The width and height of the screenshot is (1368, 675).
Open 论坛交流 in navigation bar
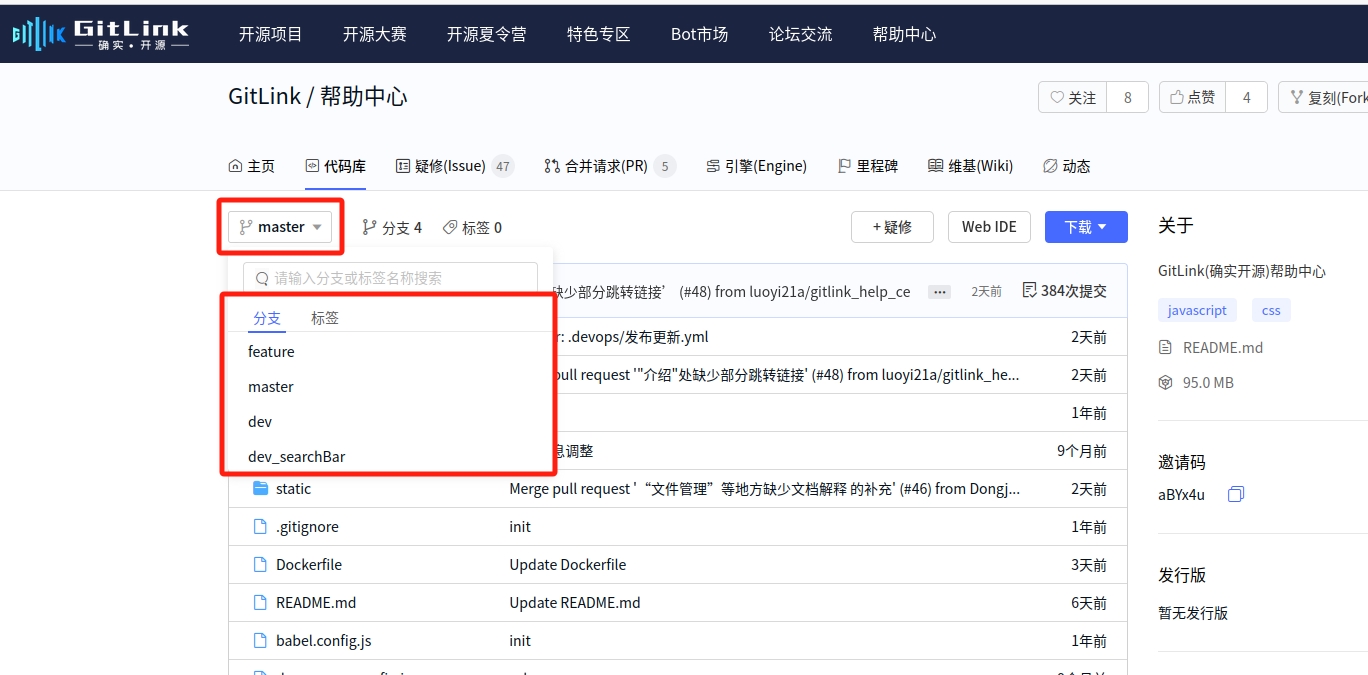[801, 34]
